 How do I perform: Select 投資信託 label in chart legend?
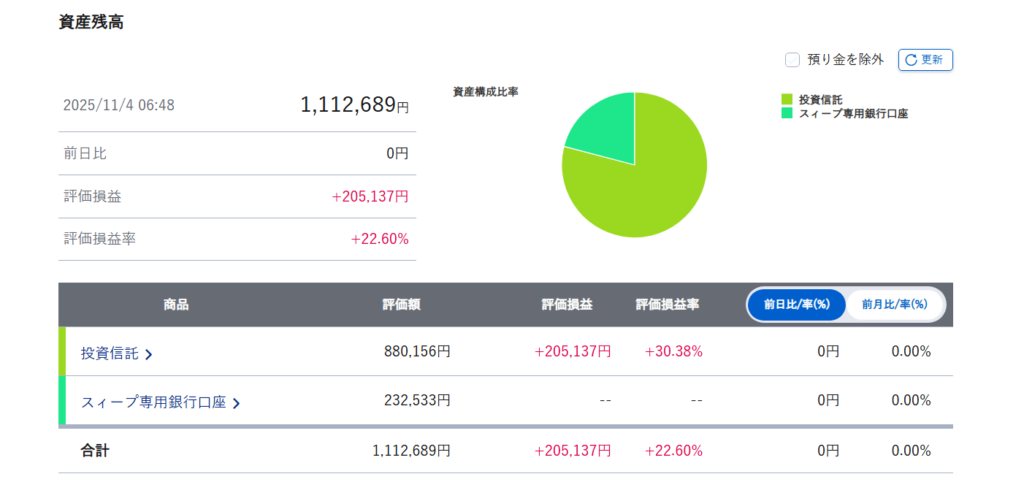click(x=820, y=99)
